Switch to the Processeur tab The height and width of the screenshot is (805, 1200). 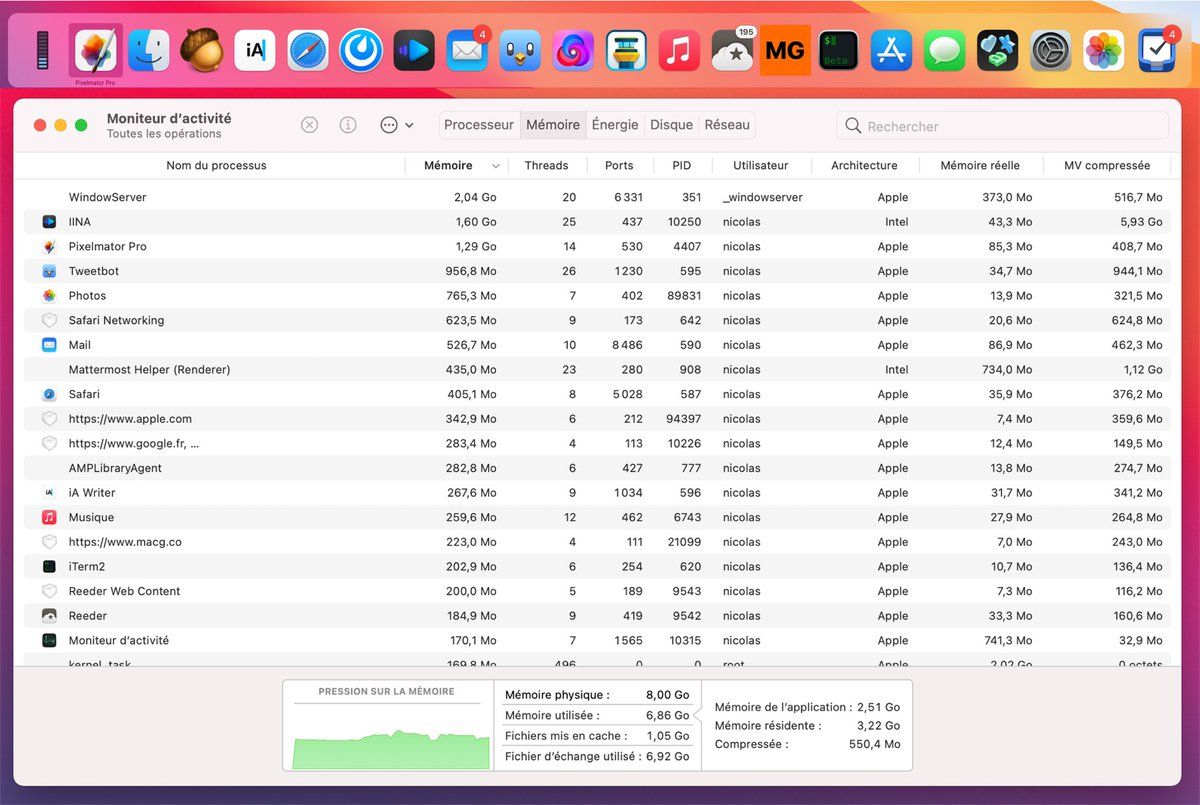click(x=479, y=125)
